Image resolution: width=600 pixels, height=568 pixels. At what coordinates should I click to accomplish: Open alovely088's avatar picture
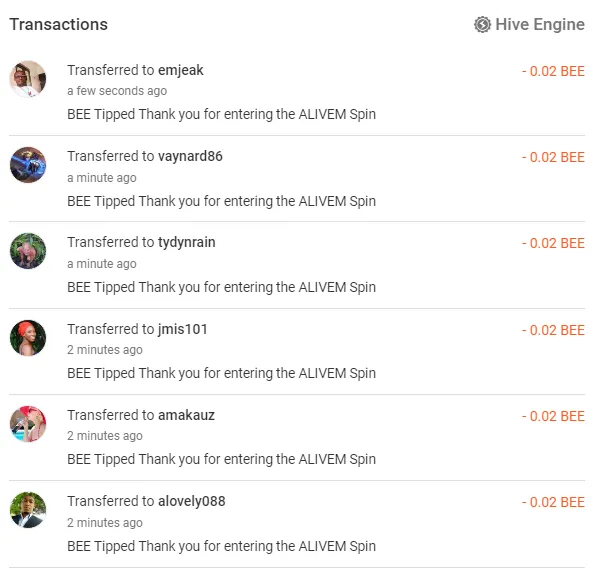(x=28, y=510)
